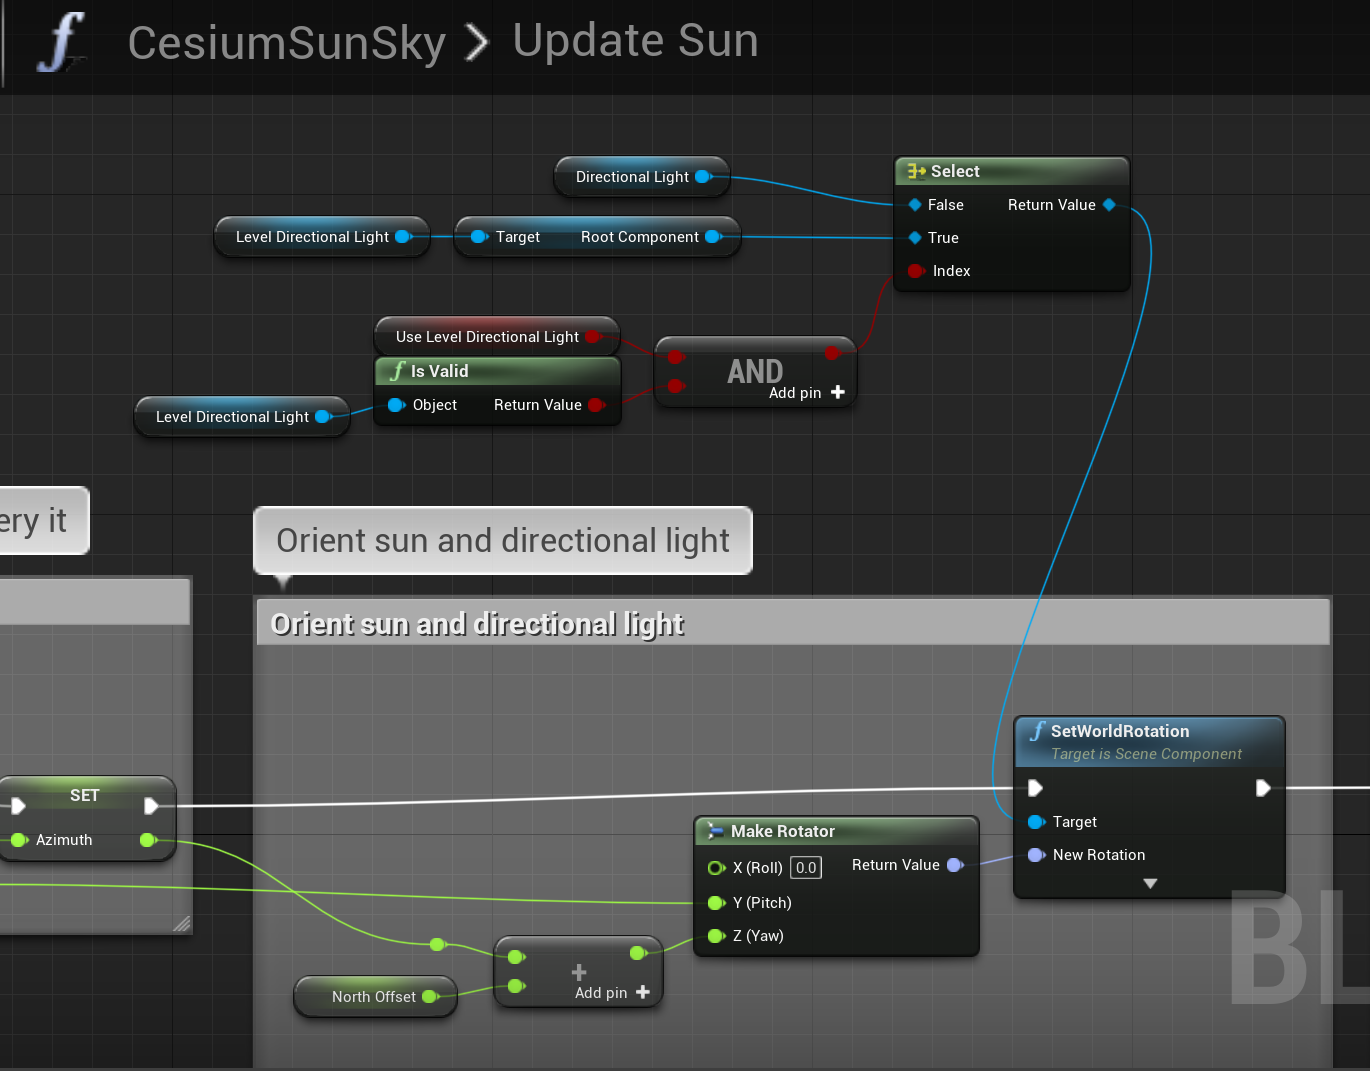Viewport: 1370px width, 1071px height.
Task: Select the Level Directional Light node feeding Target
Action: coord(322,237)
